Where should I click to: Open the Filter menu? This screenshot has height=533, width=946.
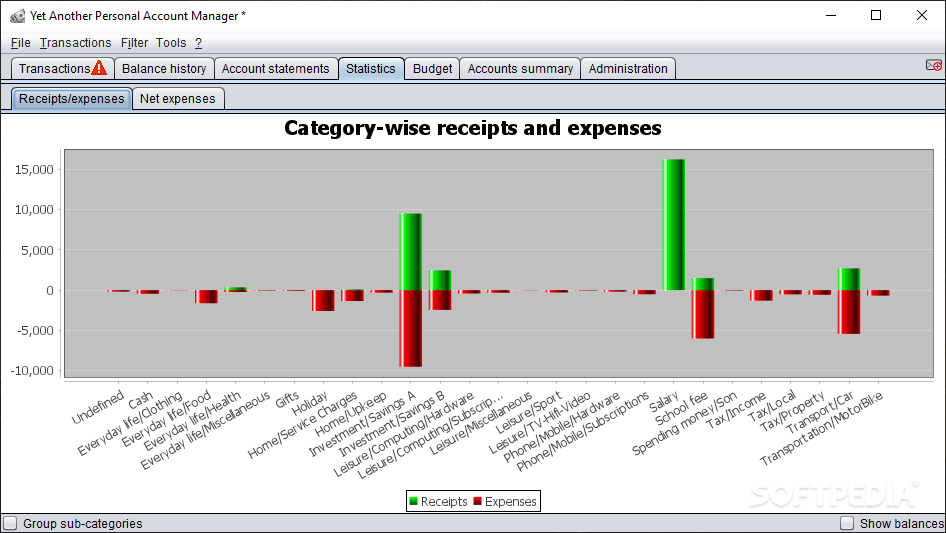[x=134, y=43]
